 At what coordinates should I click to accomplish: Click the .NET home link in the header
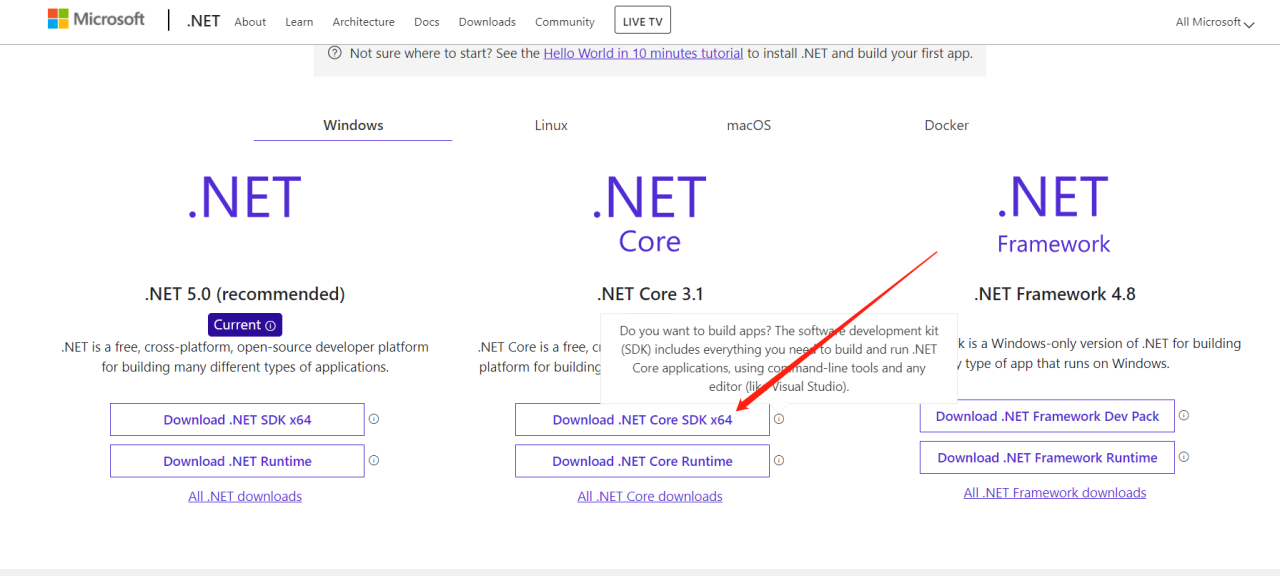pos(203,19)
